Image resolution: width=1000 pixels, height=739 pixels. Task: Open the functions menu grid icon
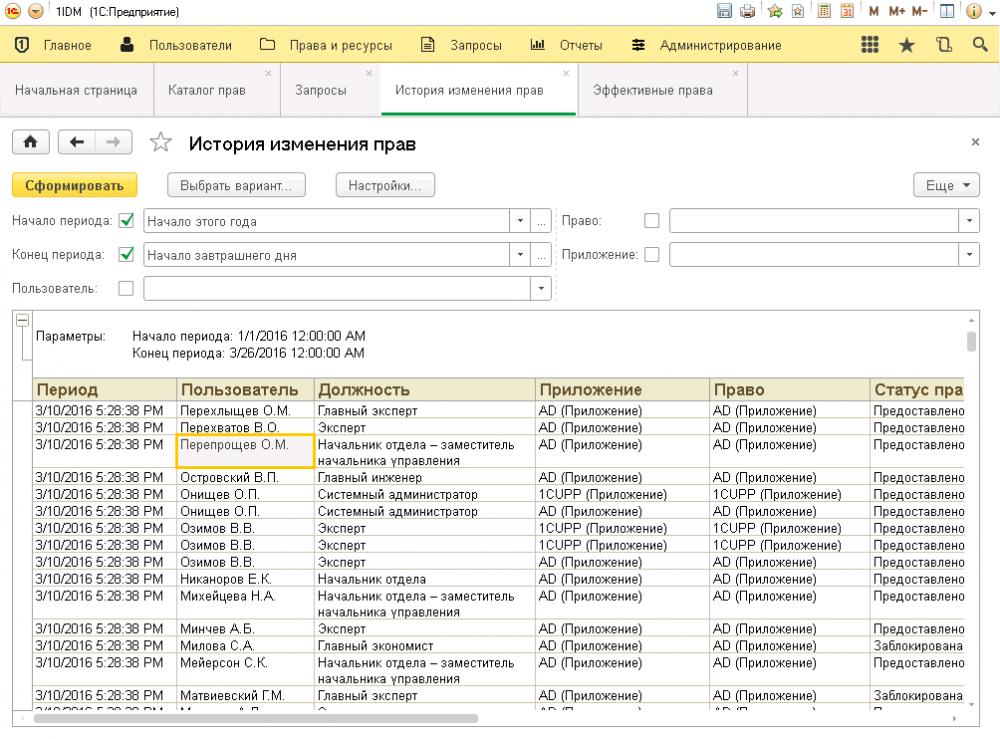[870, 45]
